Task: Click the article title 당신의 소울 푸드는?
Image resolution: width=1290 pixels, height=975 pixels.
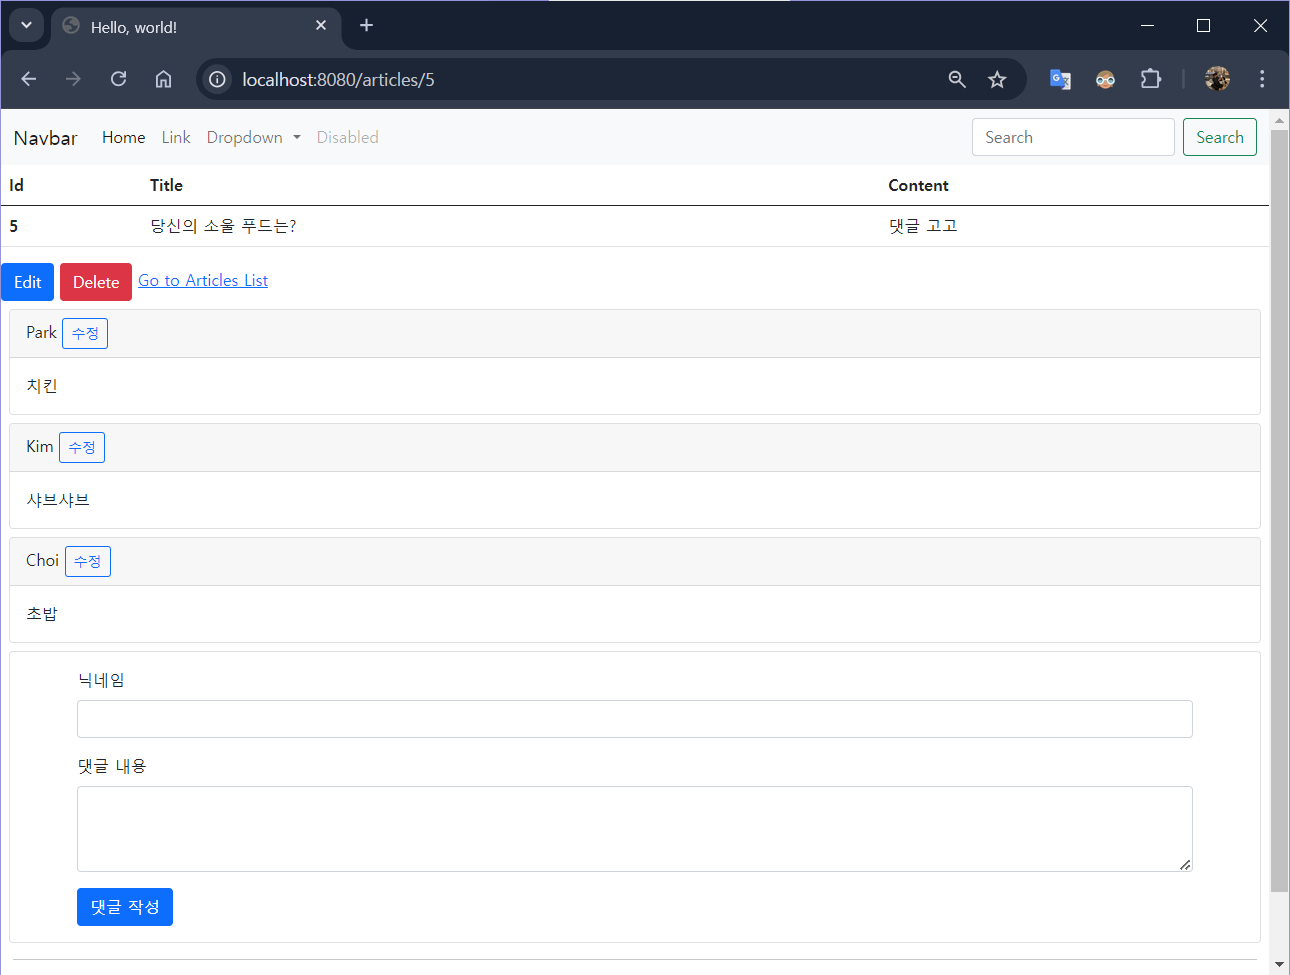Action: tap(223, 226)
